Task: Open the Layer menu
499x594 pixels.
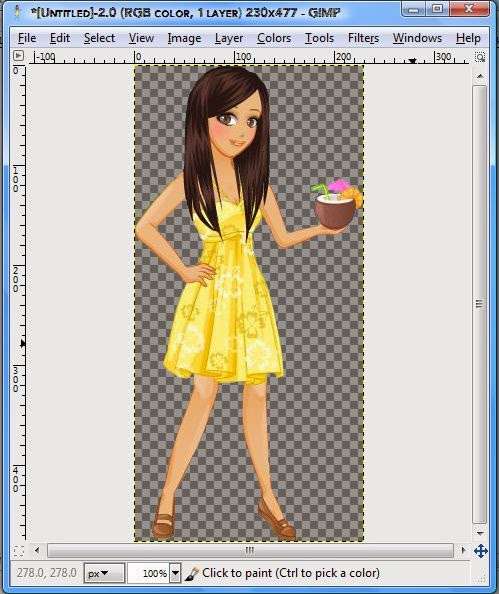Action: [228, 38]
